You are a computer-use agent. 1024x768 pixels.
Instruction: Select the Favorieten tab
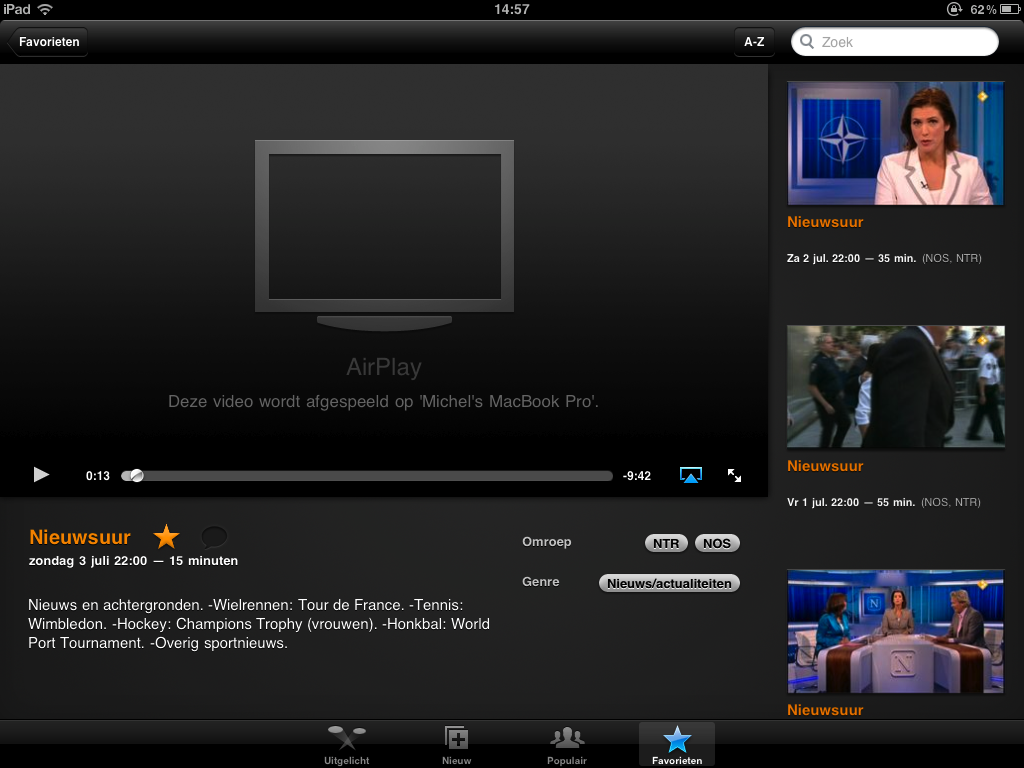tap(677, 745)
